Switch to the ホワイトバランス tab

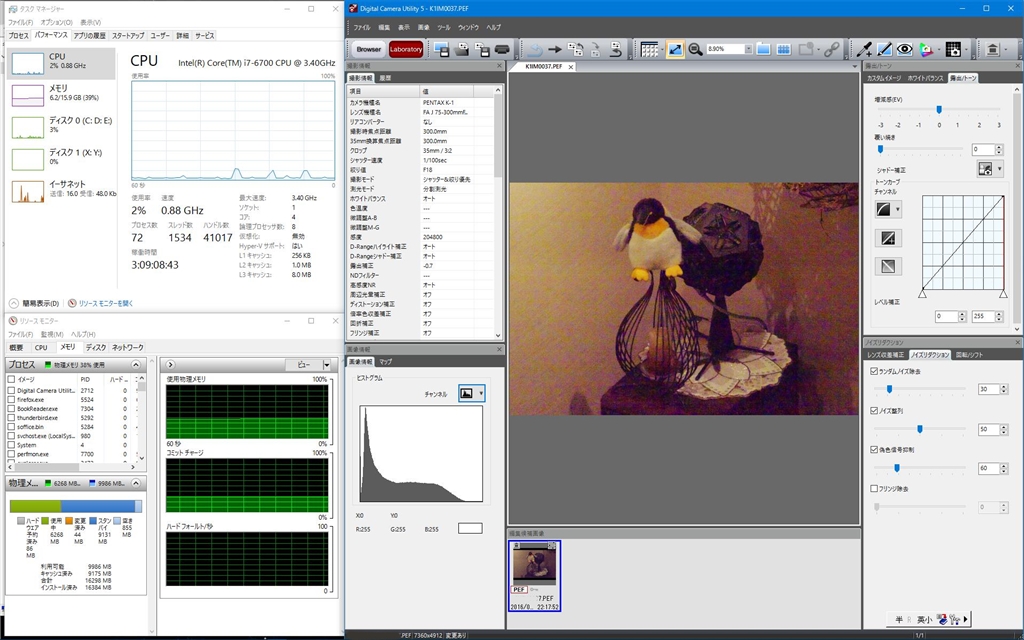click(925, 78)
